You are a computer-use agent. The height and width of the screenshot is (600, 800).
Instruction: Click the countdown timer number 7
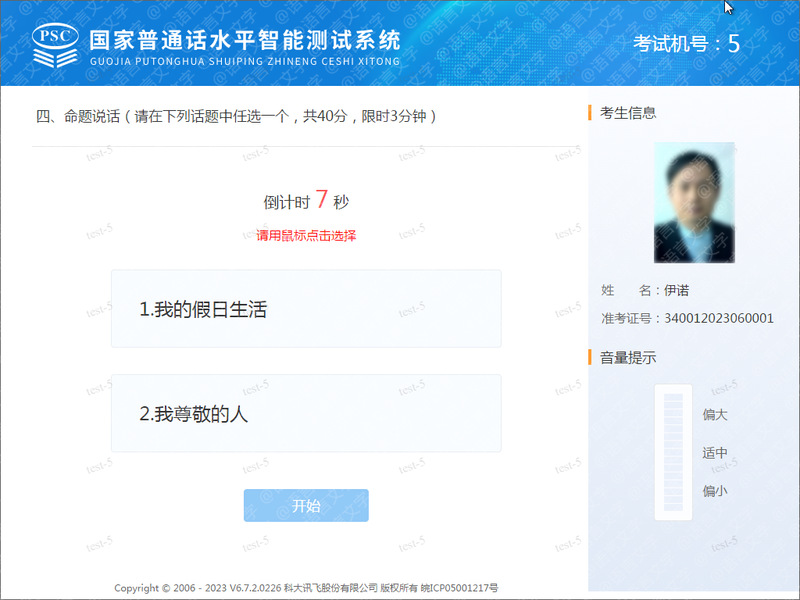click(321, 199)
